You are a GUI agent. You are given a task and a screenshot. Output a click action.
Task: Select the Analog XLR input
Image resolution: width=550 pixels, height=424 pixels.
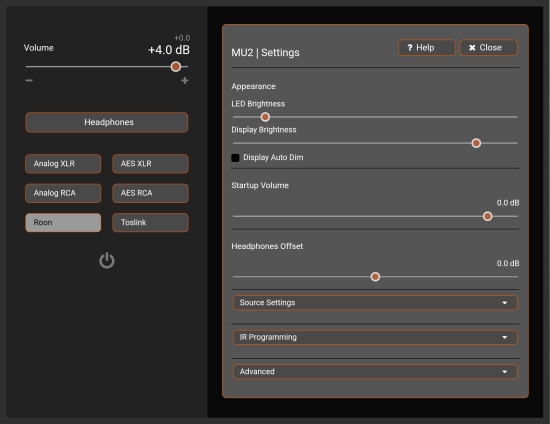(63, 164)
